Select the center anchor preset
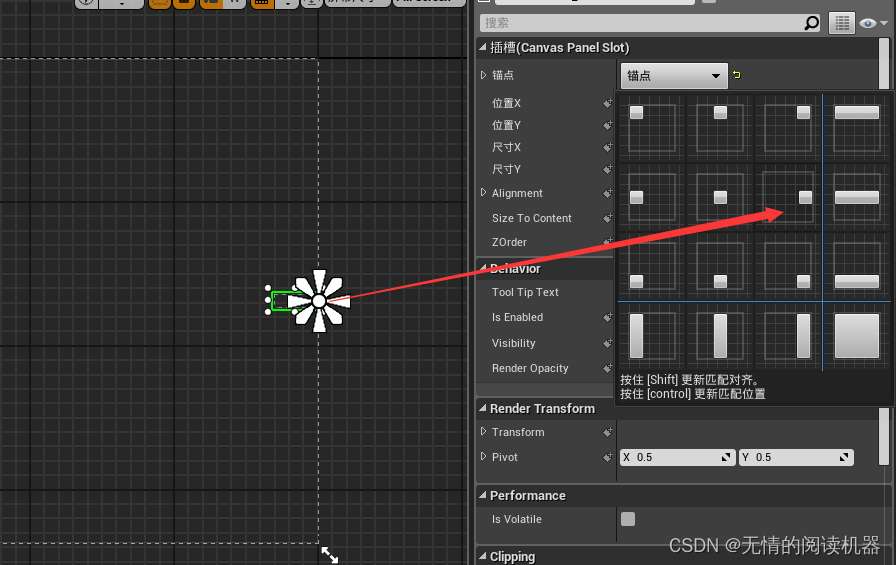The width and height of the screenshot is (896, 565). 719,196
